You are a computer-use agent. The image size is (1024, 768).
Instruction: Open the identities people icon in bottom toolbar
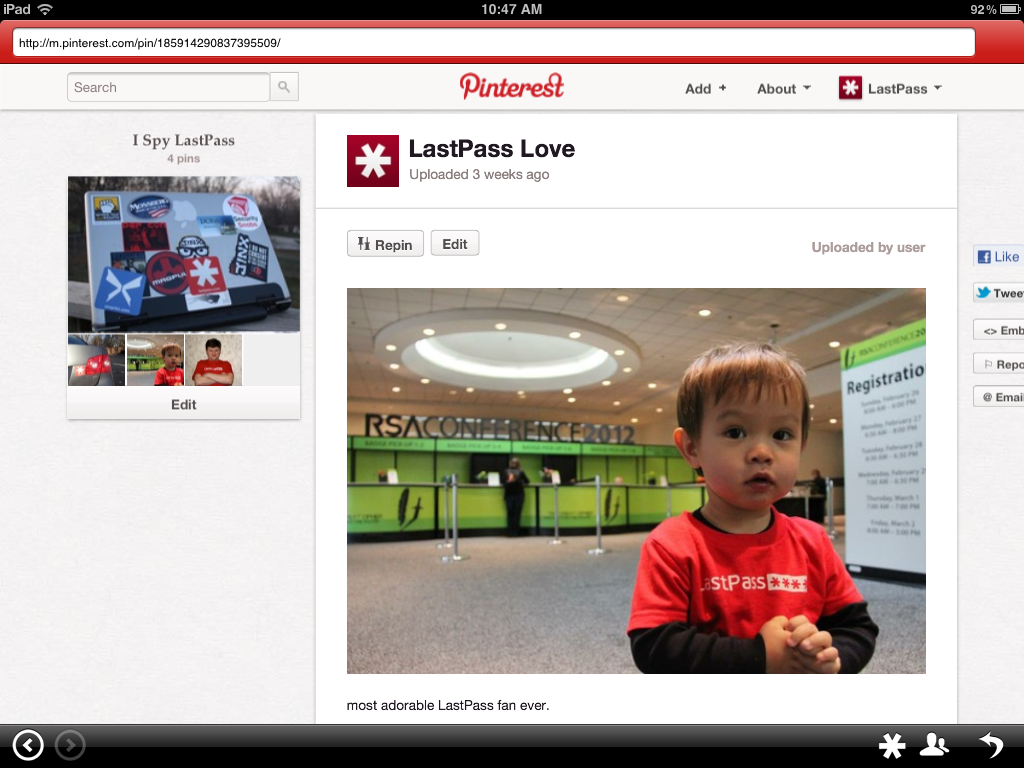(x=934, y=744)
